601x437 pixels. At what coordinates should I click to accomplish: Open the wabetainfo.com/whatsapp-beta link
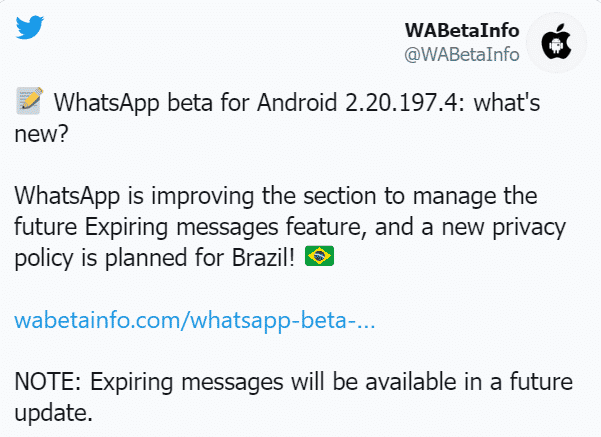(x=195, y=320)
